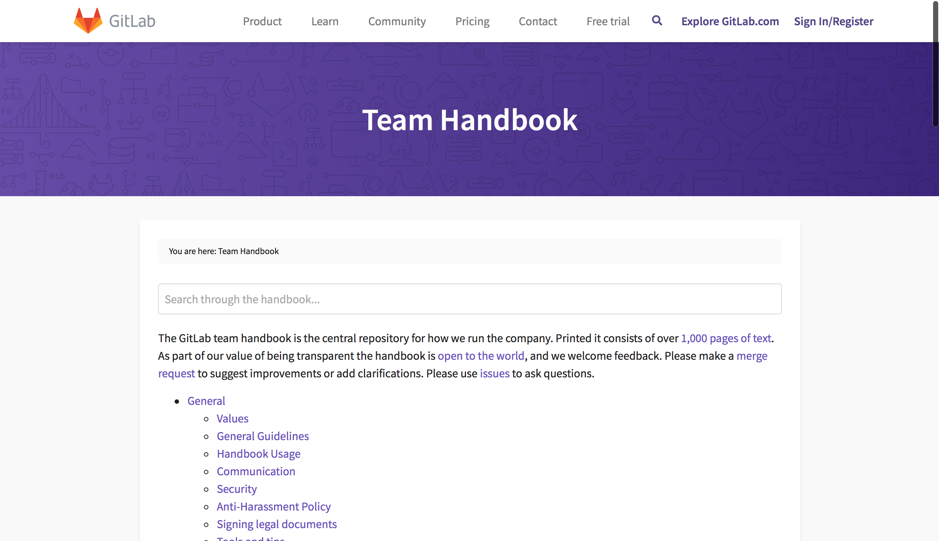The width and height of the screenshot is (939, 541).
Task: Open the Handbook Usage link
Action: 258,454
